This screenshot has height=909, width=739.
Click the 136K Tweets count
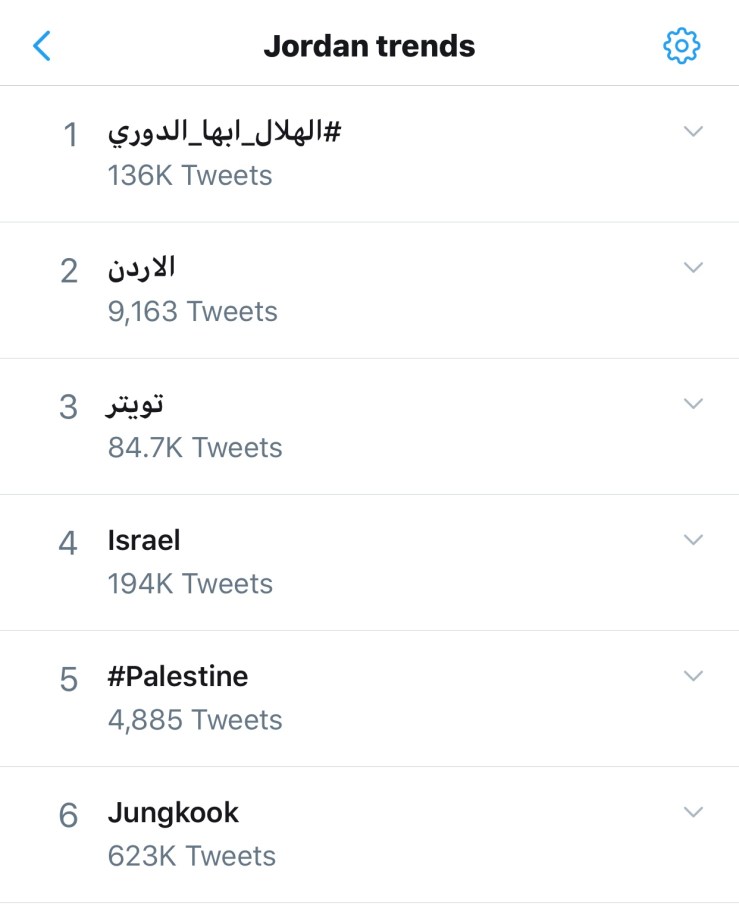tap(190, 176)
